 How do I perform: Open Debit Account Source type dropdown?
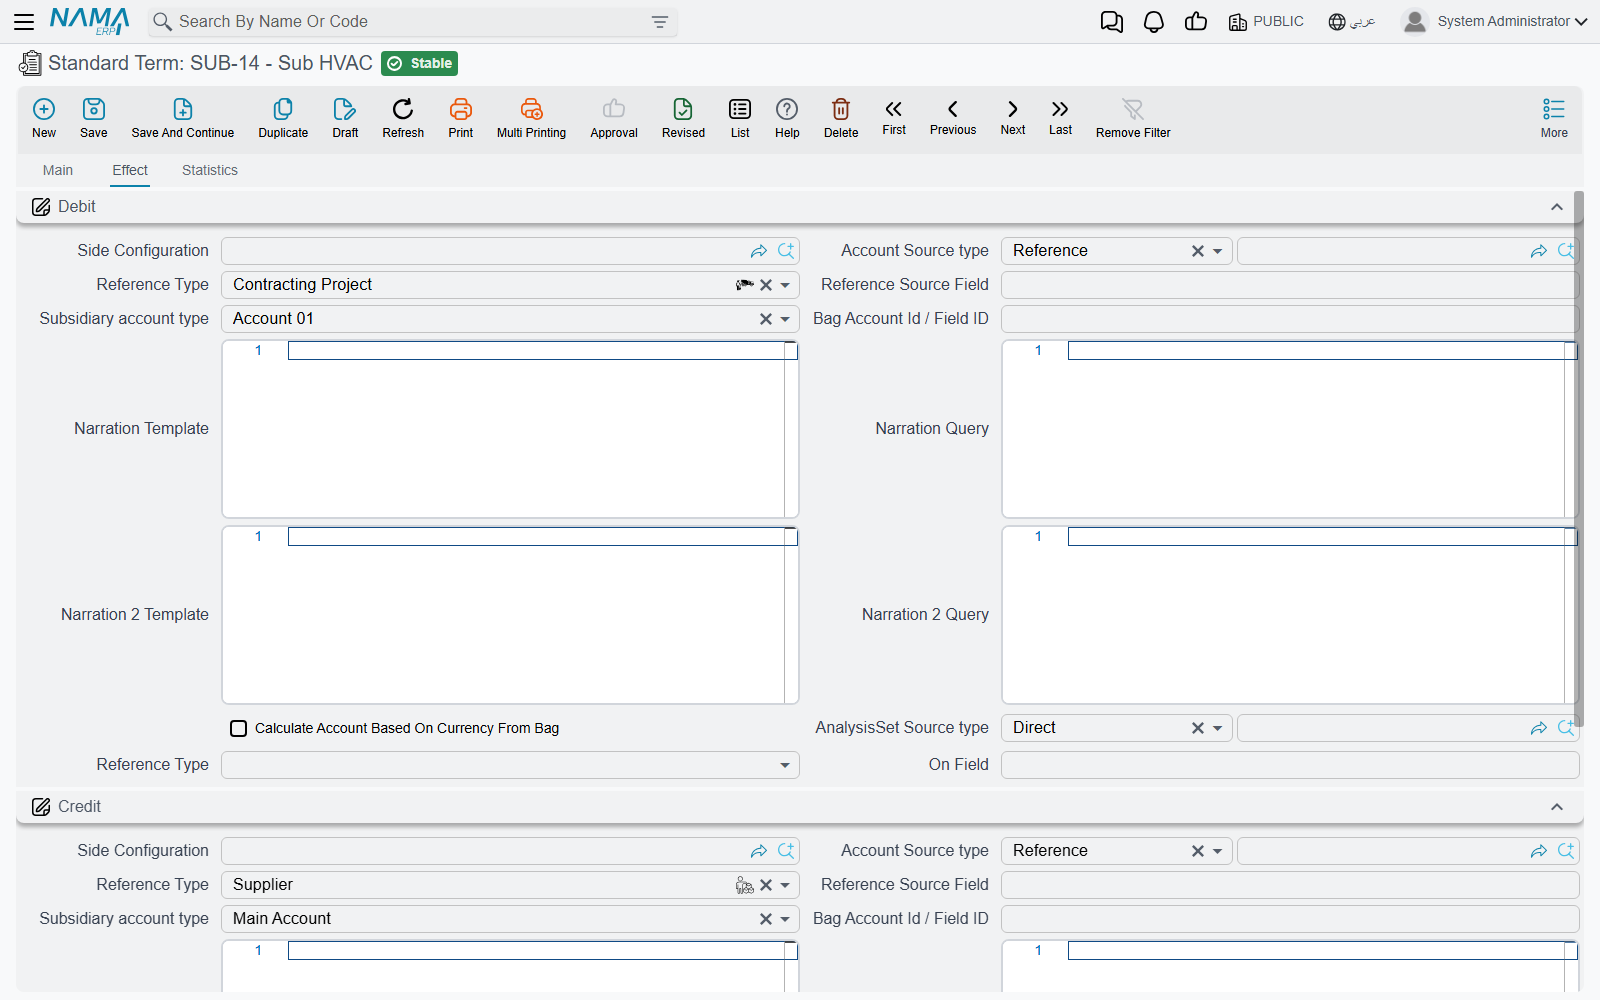coord(1218,251)
